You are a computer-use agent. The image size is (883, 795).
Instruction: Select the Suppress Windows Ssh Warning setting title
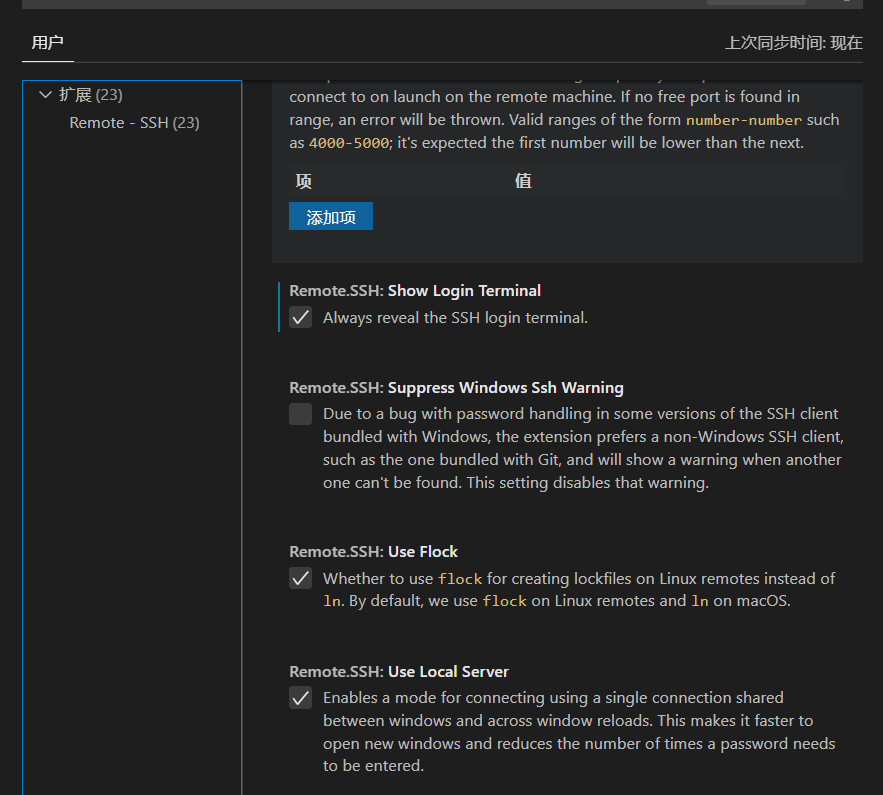(456, 388)
